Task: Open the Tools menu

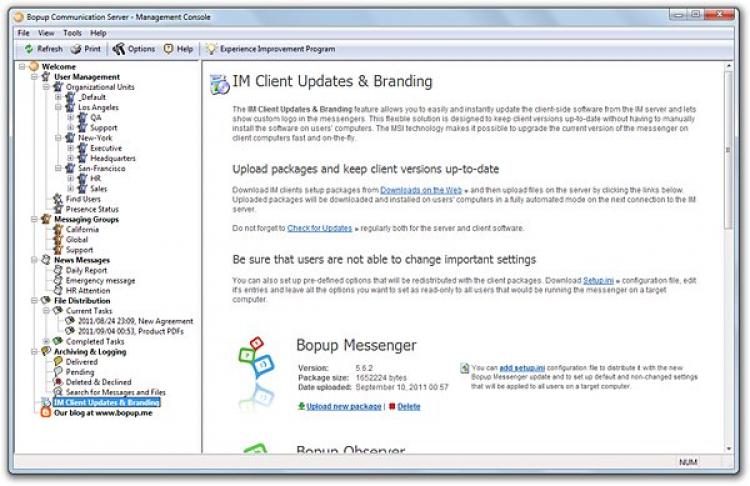Action: point(72,33)
